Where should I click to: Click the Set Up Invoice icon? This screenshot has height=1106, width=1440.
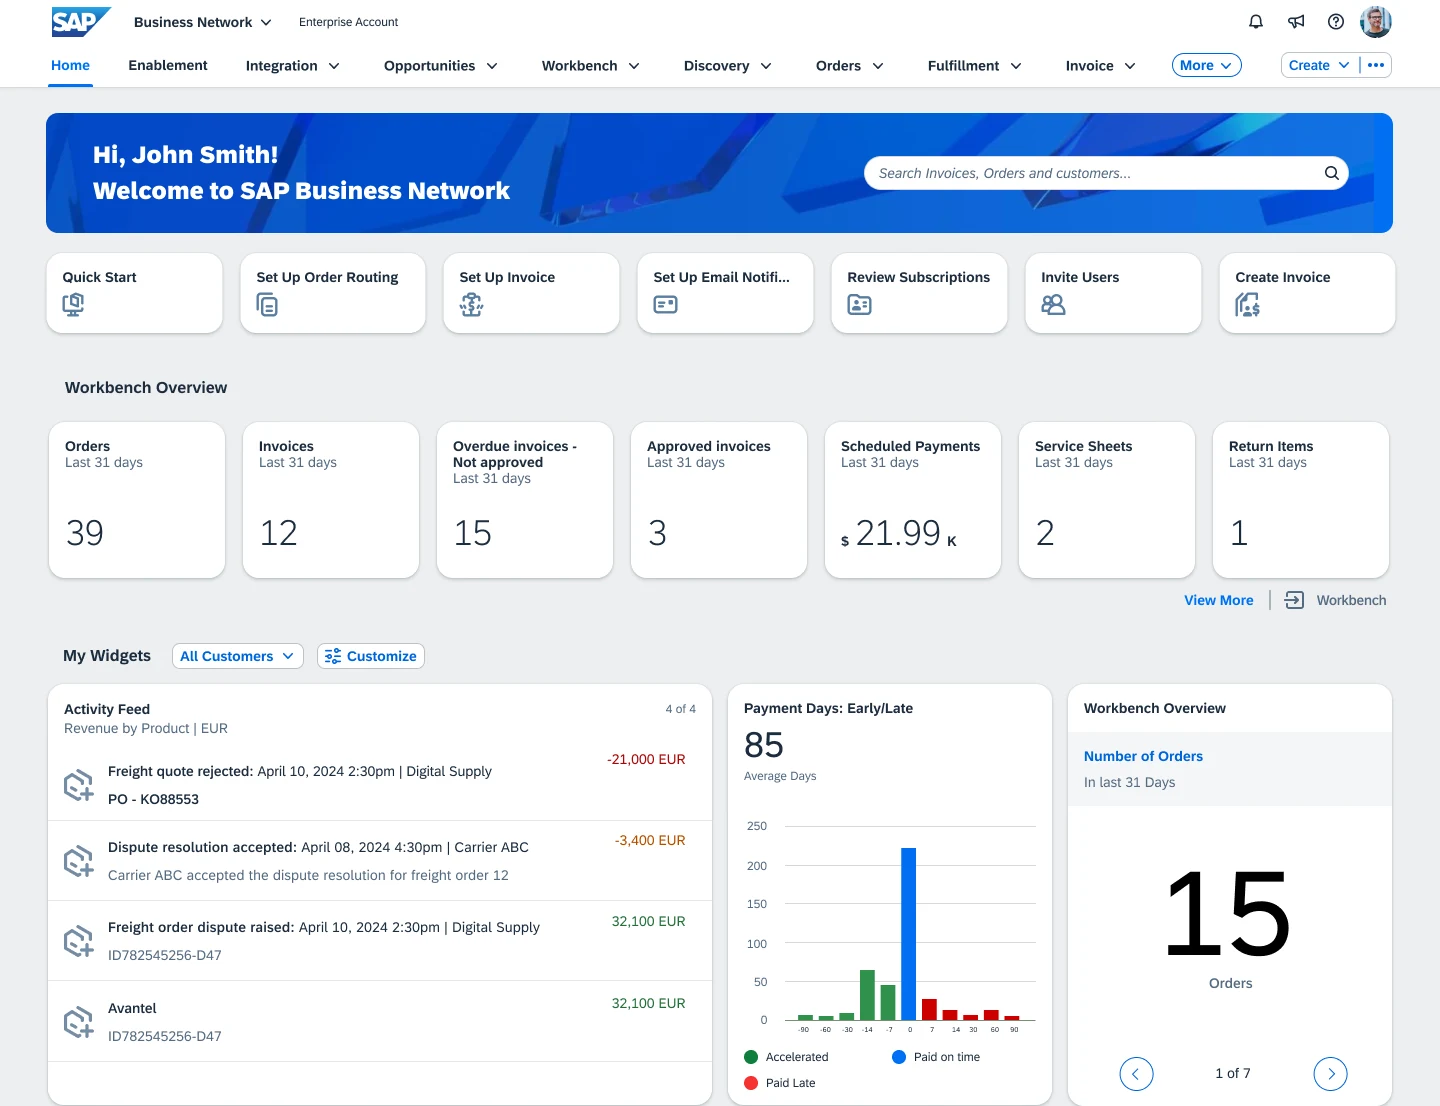point(471,305)
